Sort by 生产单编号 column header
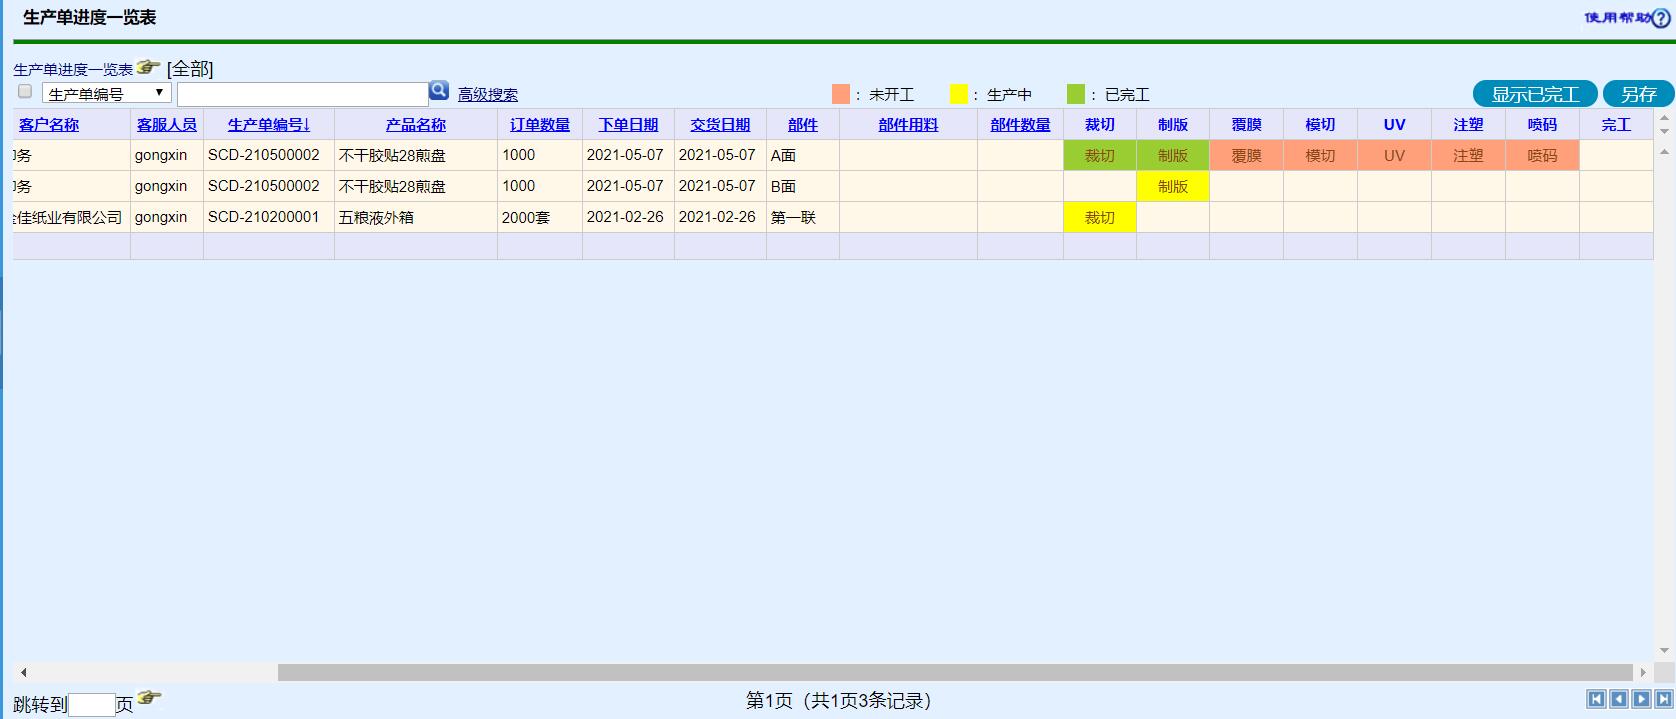This screenshot has width=1676, height=719. point(268,125)
